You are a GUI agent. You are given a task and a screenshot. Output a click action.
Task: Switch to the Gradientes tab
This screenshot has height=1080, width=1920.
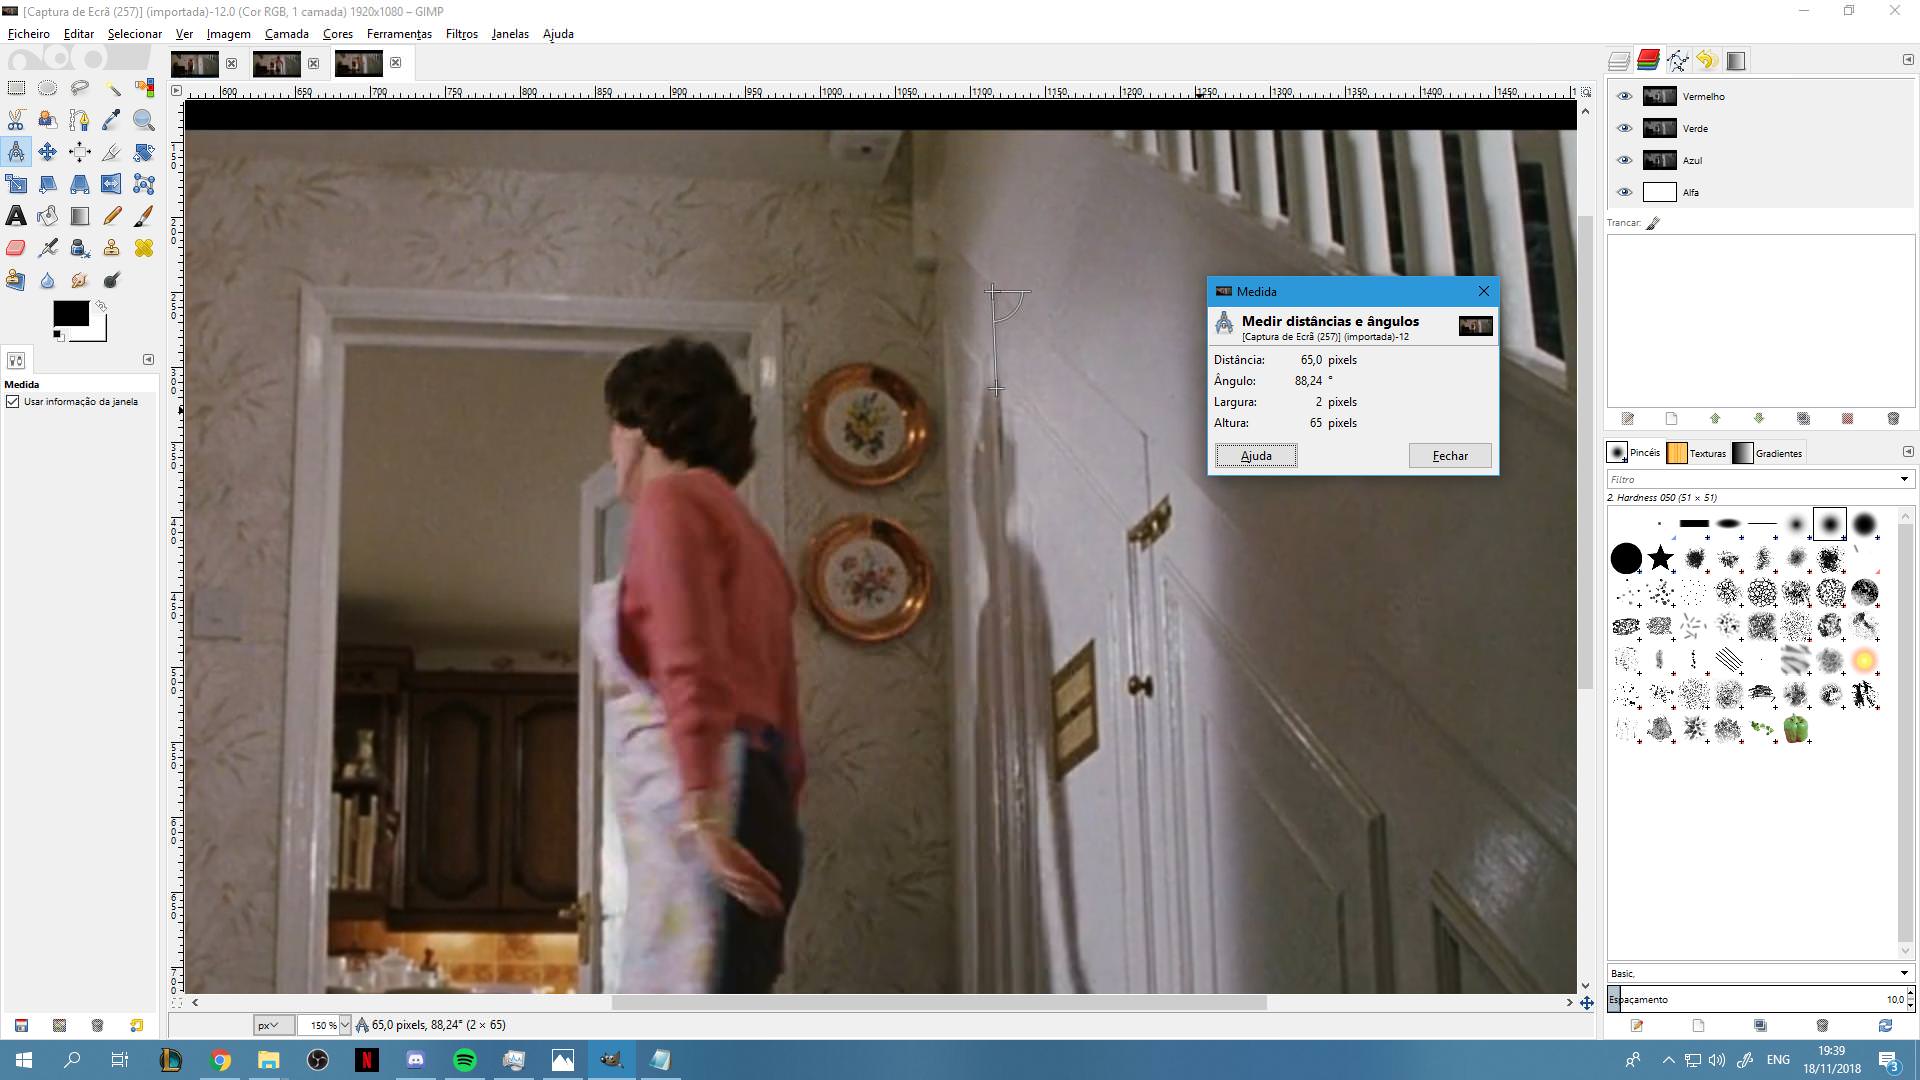point(1768,453)
